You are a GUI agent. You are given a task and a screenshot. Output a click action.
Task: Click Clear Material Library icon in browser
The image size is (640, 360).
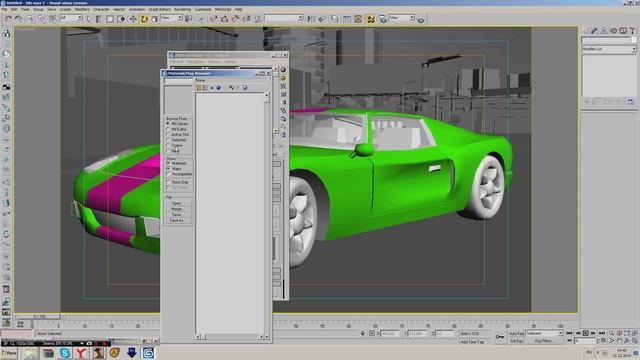tap(245, 87)
